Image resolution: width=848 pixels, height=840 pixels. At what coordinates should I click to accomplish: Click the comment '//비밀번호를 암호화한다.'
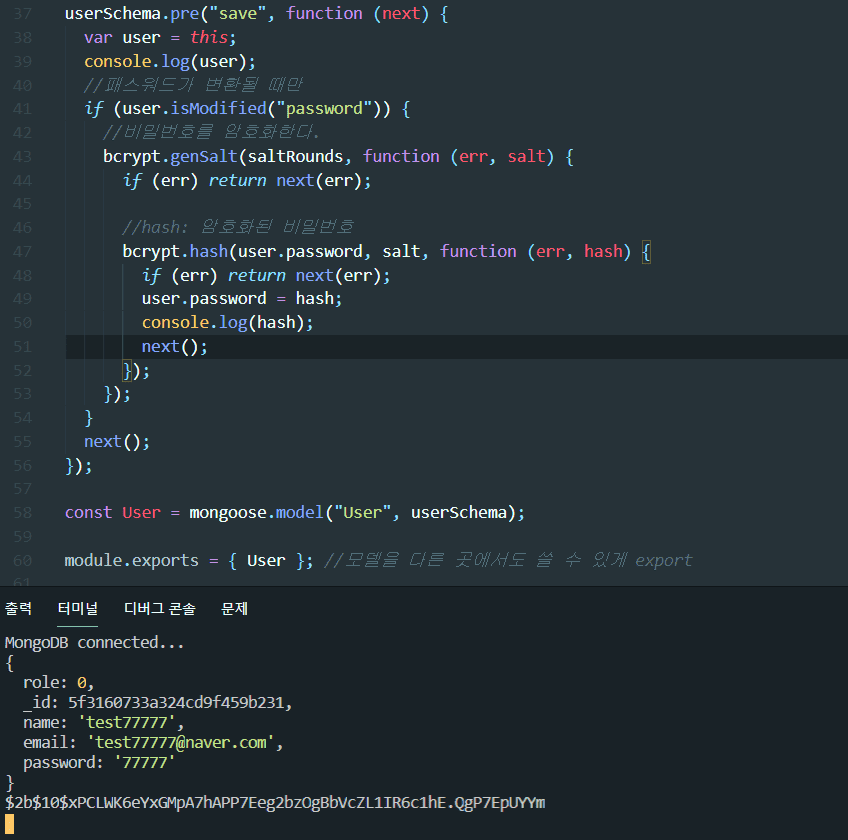(211, 133)
